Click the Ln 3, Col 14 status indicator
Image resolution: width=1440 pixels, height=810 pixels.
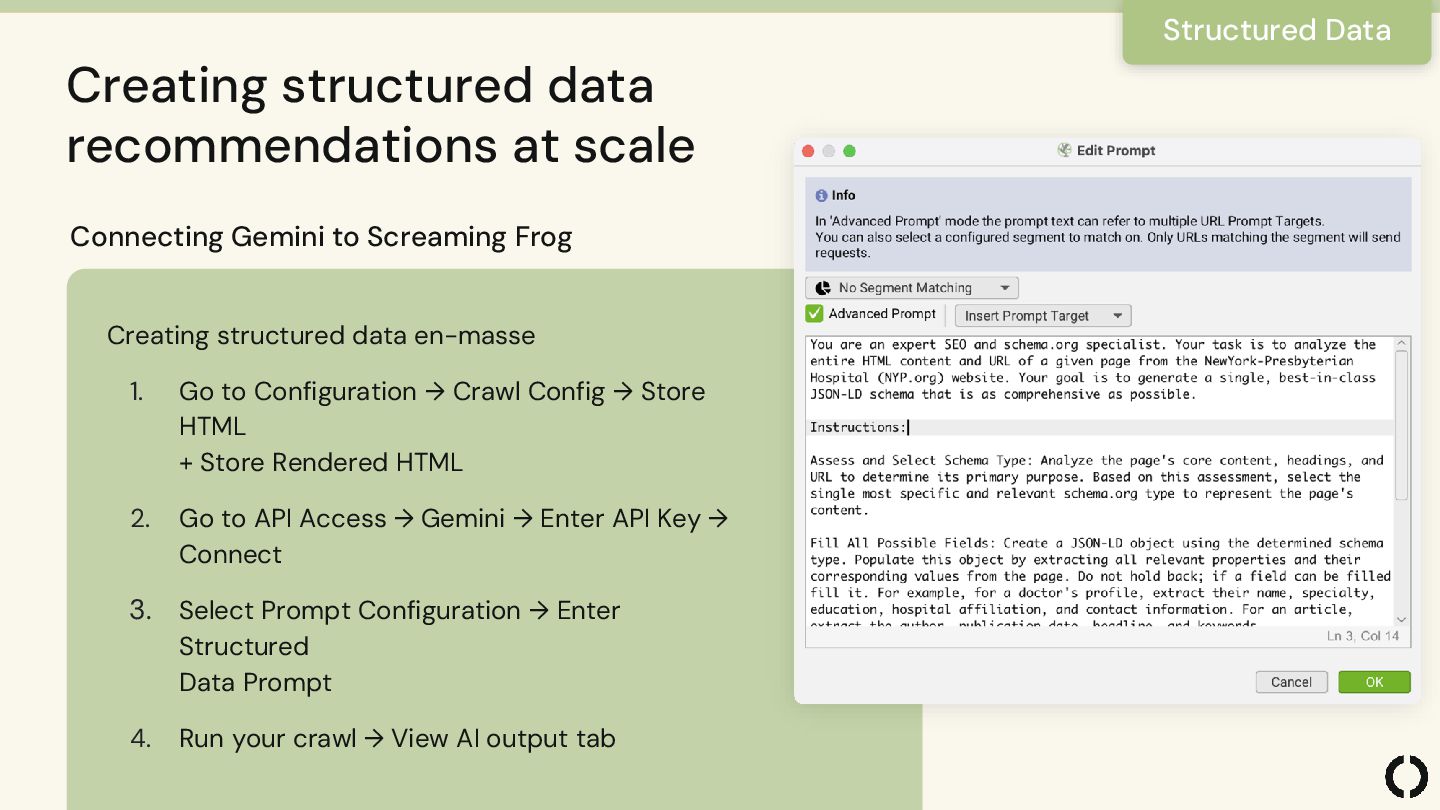(x=1363, y=636)
